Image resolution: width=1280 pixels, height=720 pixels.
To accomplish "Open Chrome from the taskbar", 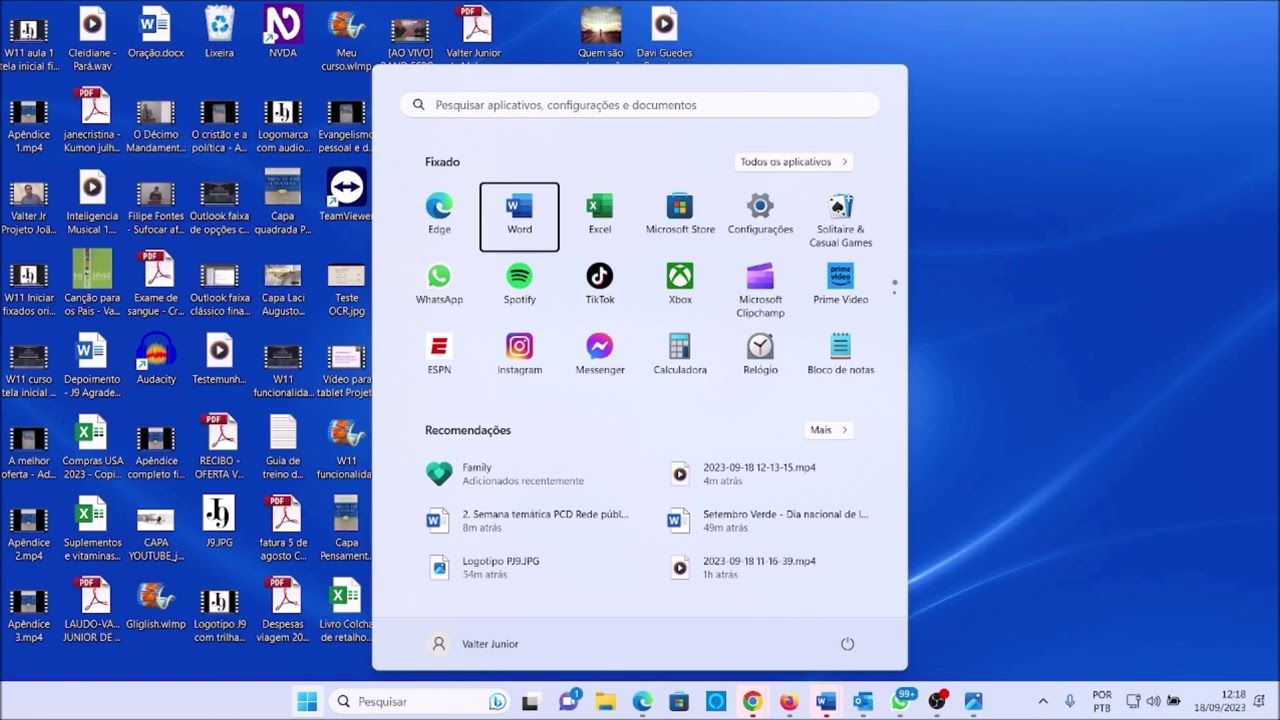I will pyautogui.click(x=752, y=701).
